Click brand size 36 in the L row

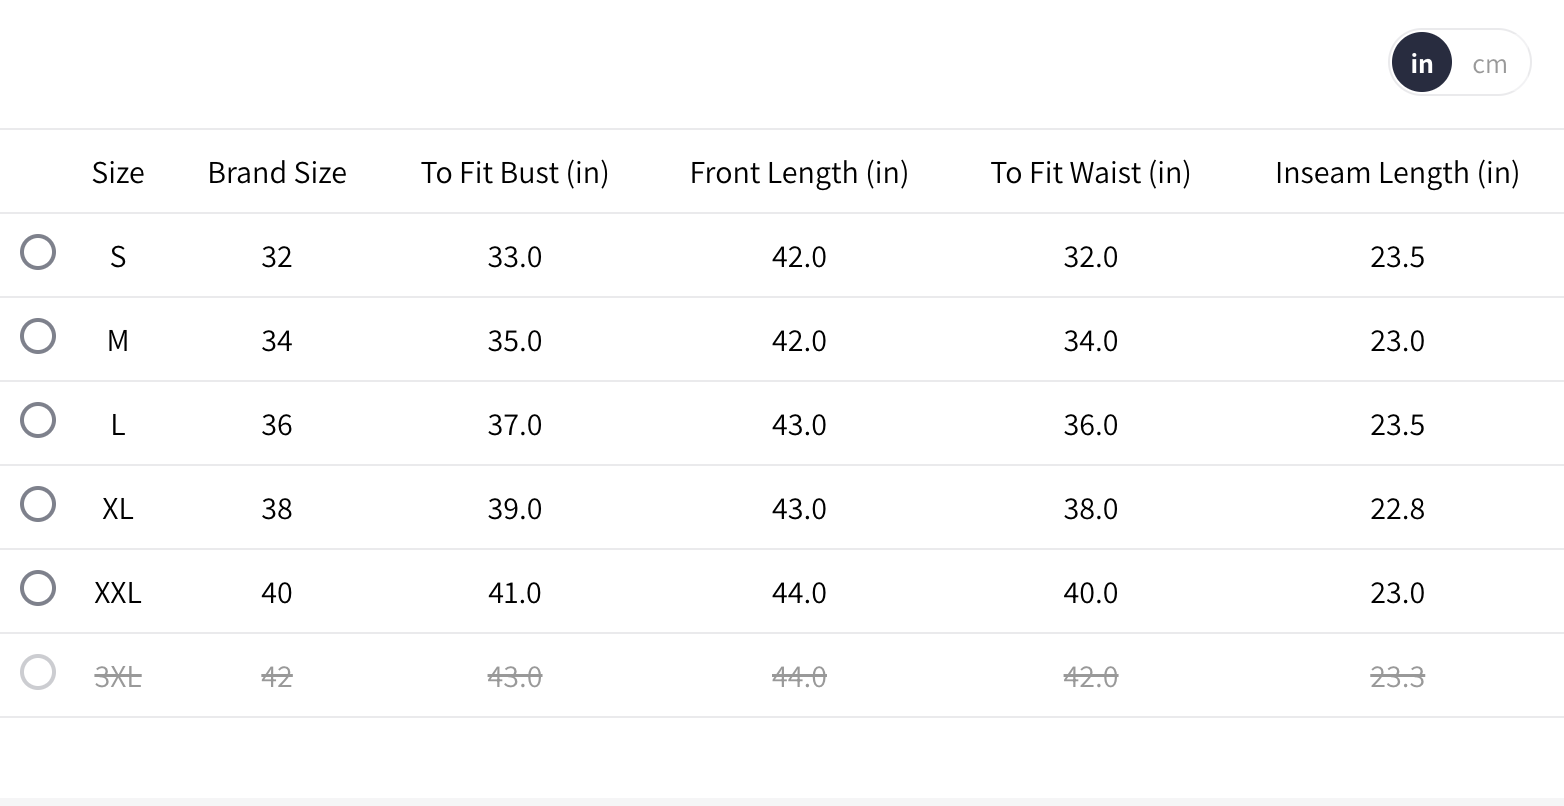pos(277,425)
